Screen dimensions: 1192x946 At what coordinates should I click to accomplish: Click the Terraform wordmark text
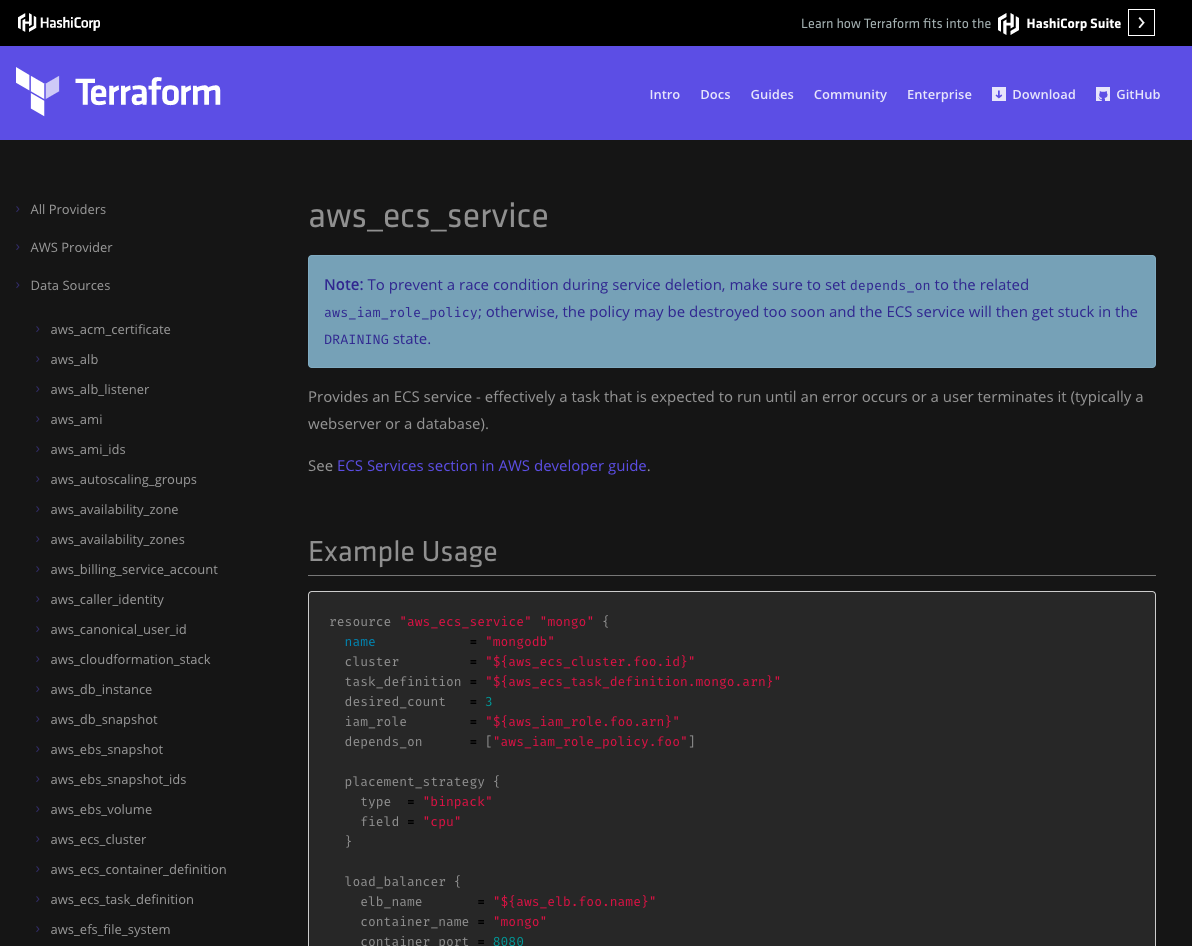(148, 93)
